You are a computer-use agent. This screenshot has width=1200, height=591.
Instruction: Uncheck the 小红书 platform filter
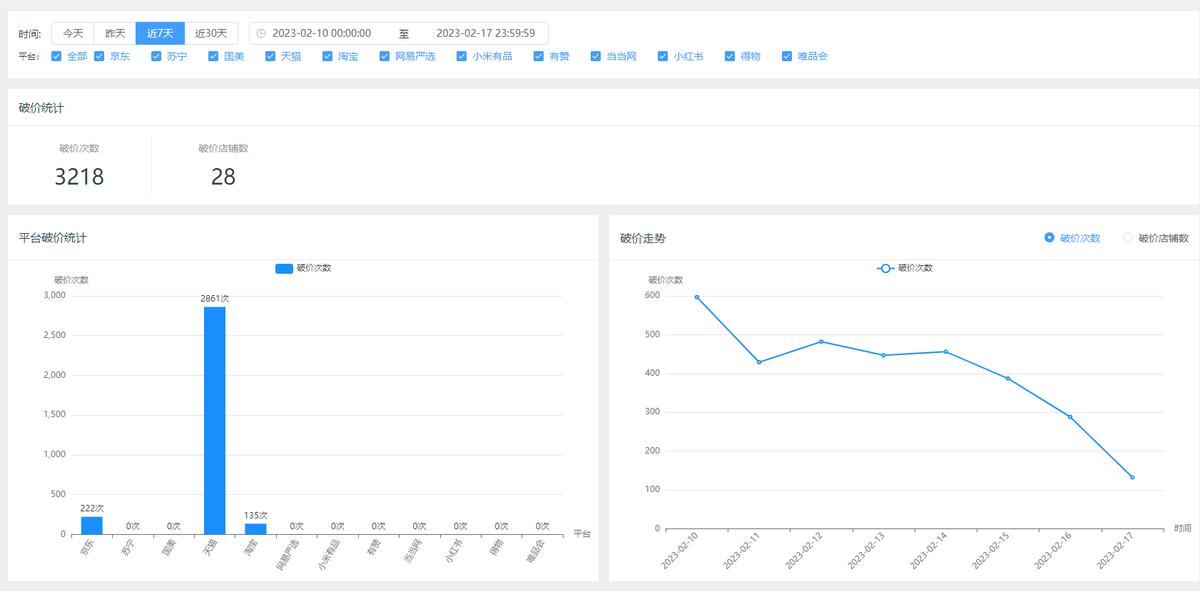[663, 56]
